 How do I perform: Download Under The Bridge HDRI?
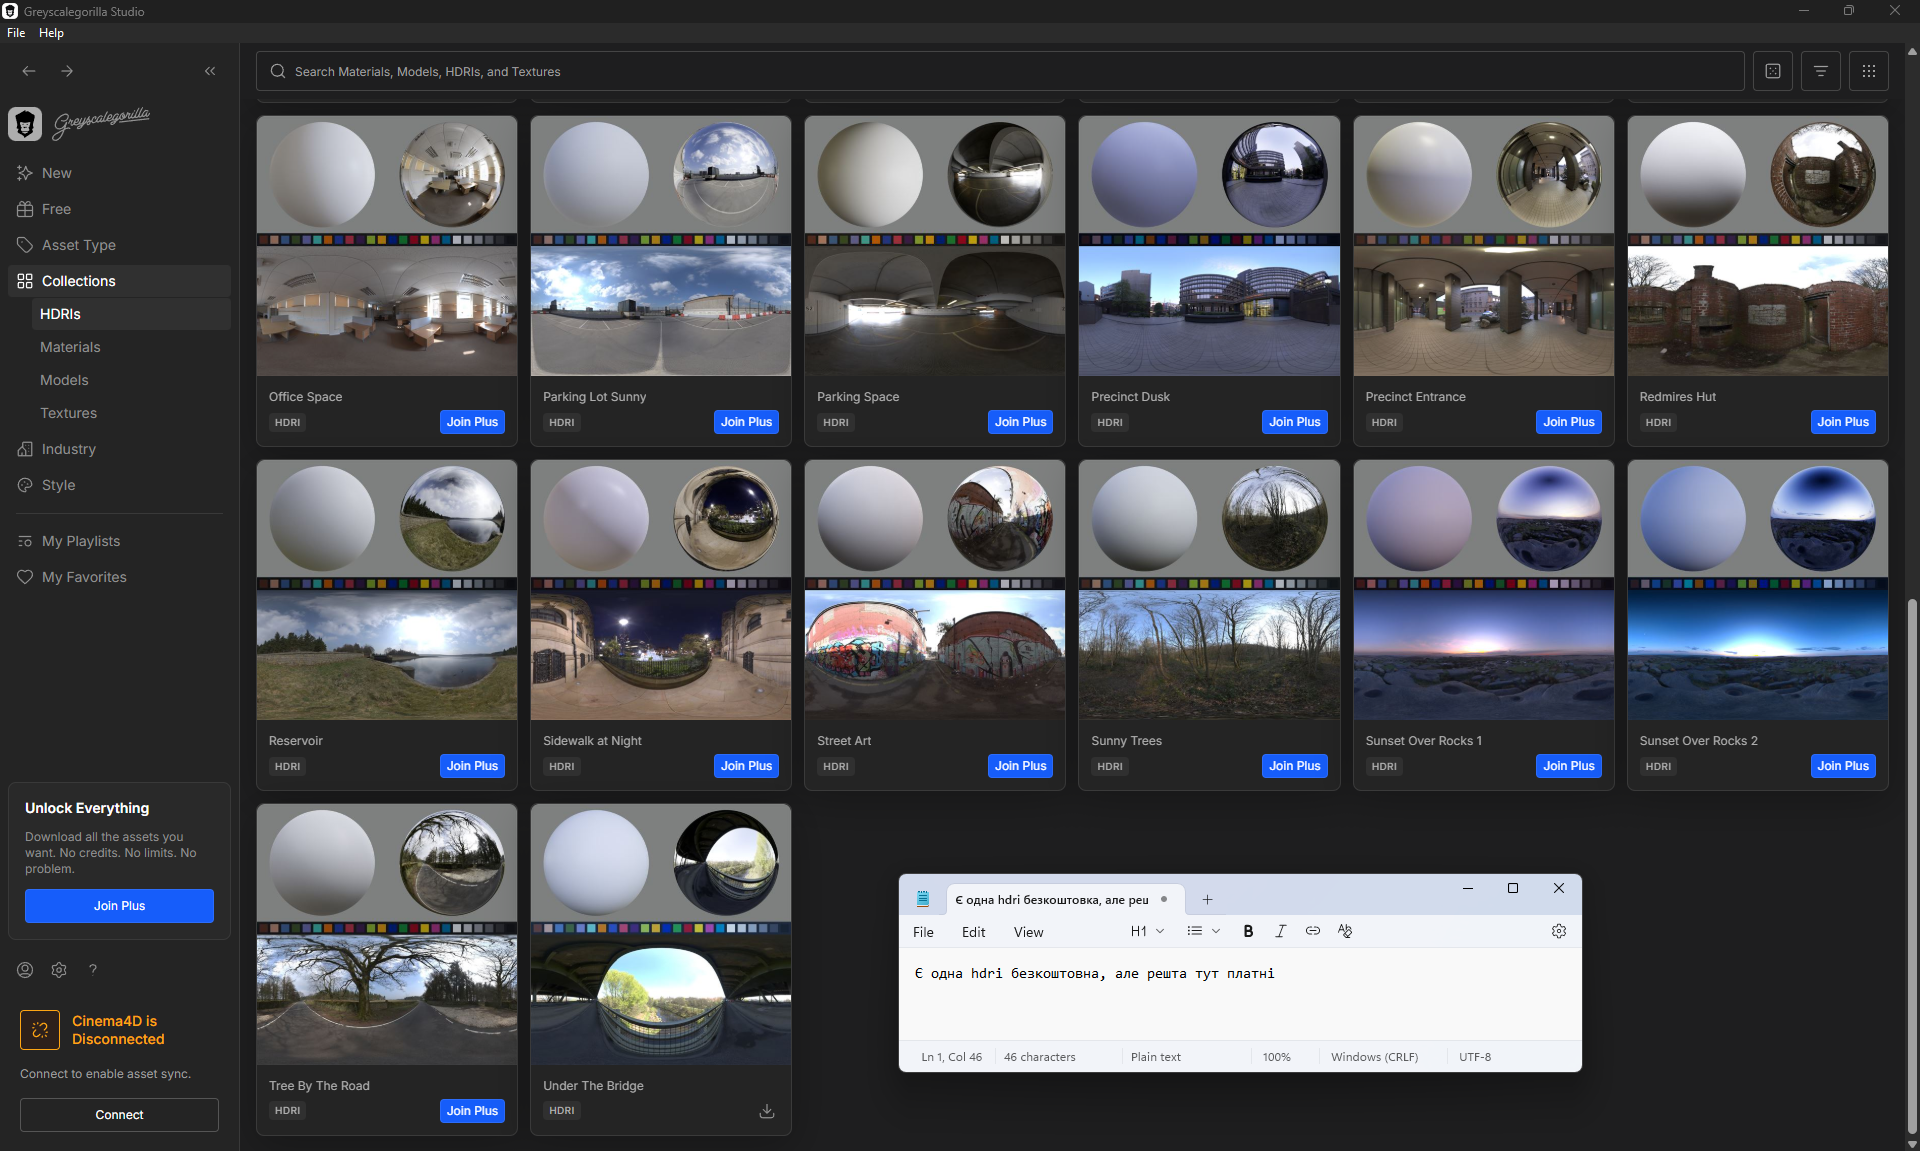[767, 1111]
